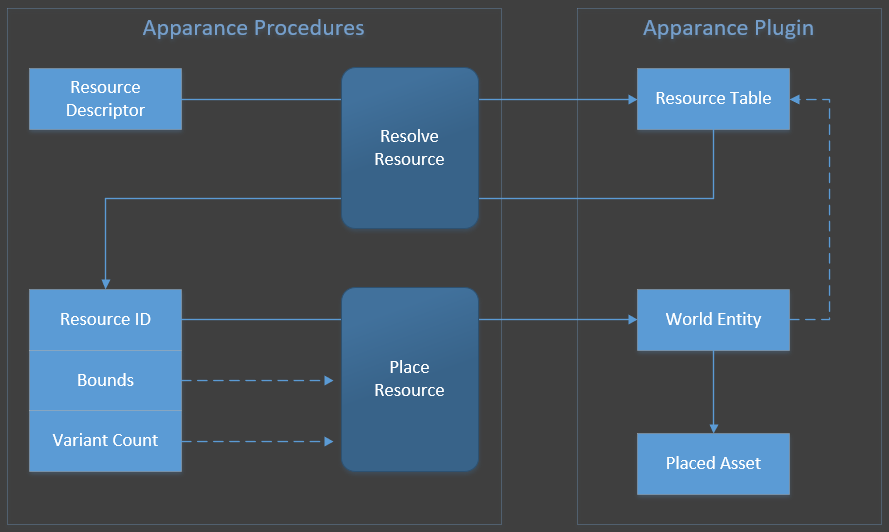
Task: Click line joining Resource ID to Place Resource
Action: coord(261,320)
